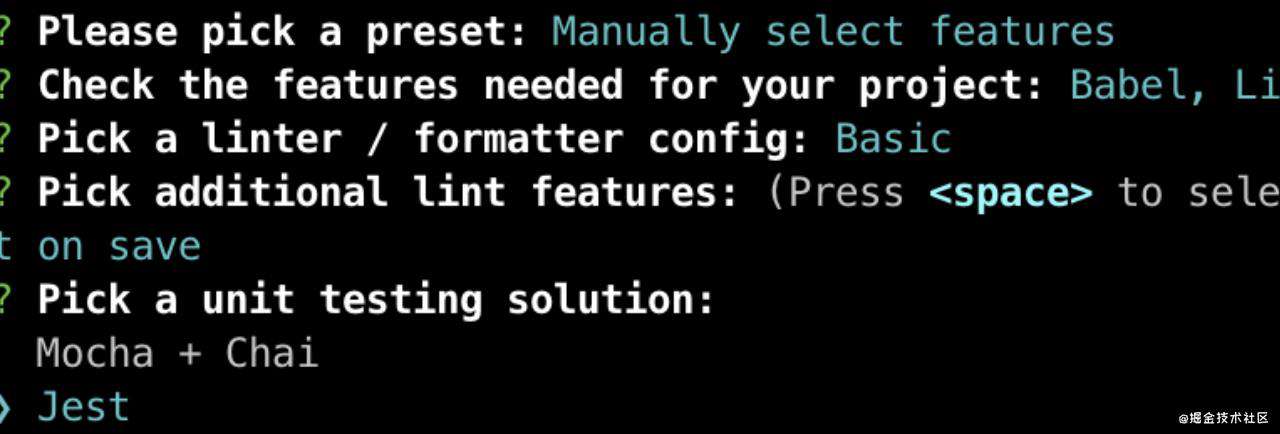Click the slash in 'linter / formatter'
1280x434 pixels.
click(x=378, y=138)
